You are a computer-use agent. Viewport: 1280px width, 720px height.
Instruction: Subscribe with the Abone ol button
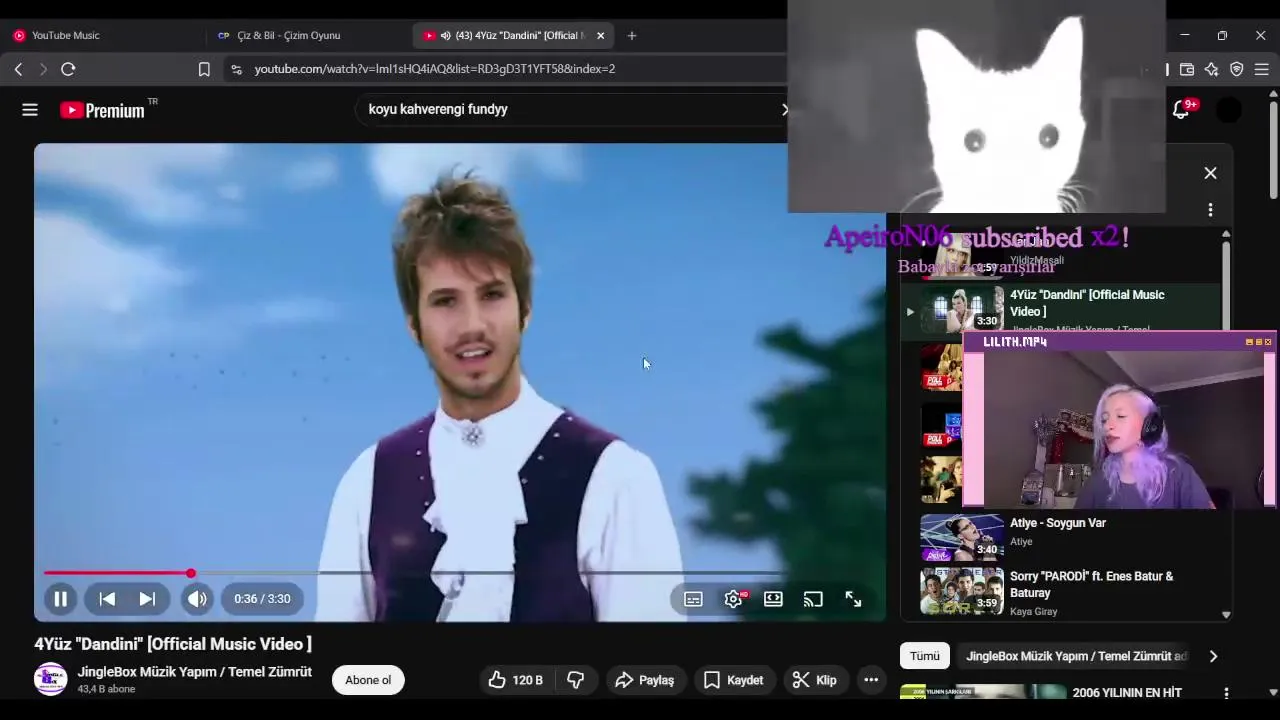[368, 680]
